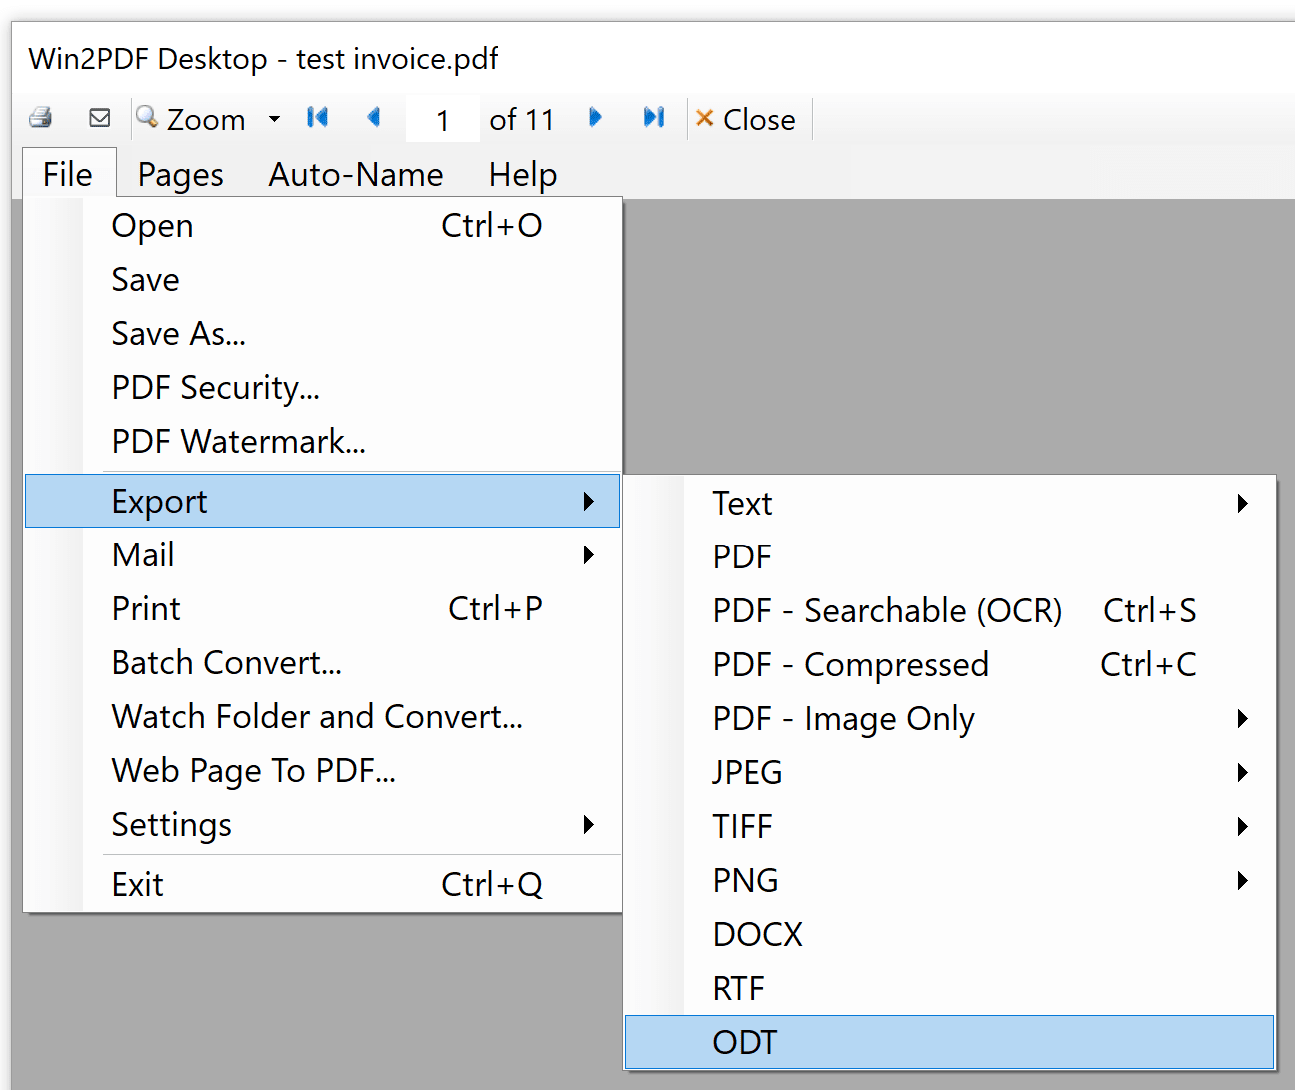Screen dimensions: 1295x1090
Task: Export document as ODT
Action: [x=950, y=1043]
